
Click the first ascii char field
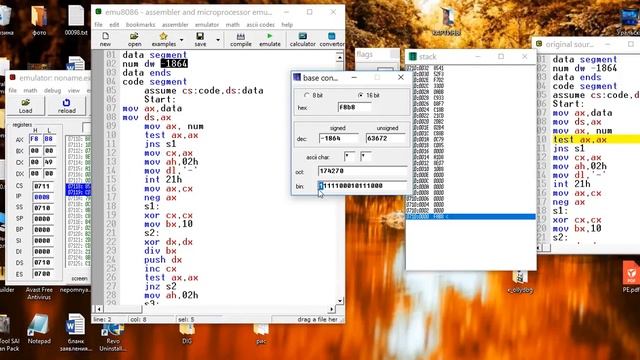349,156
